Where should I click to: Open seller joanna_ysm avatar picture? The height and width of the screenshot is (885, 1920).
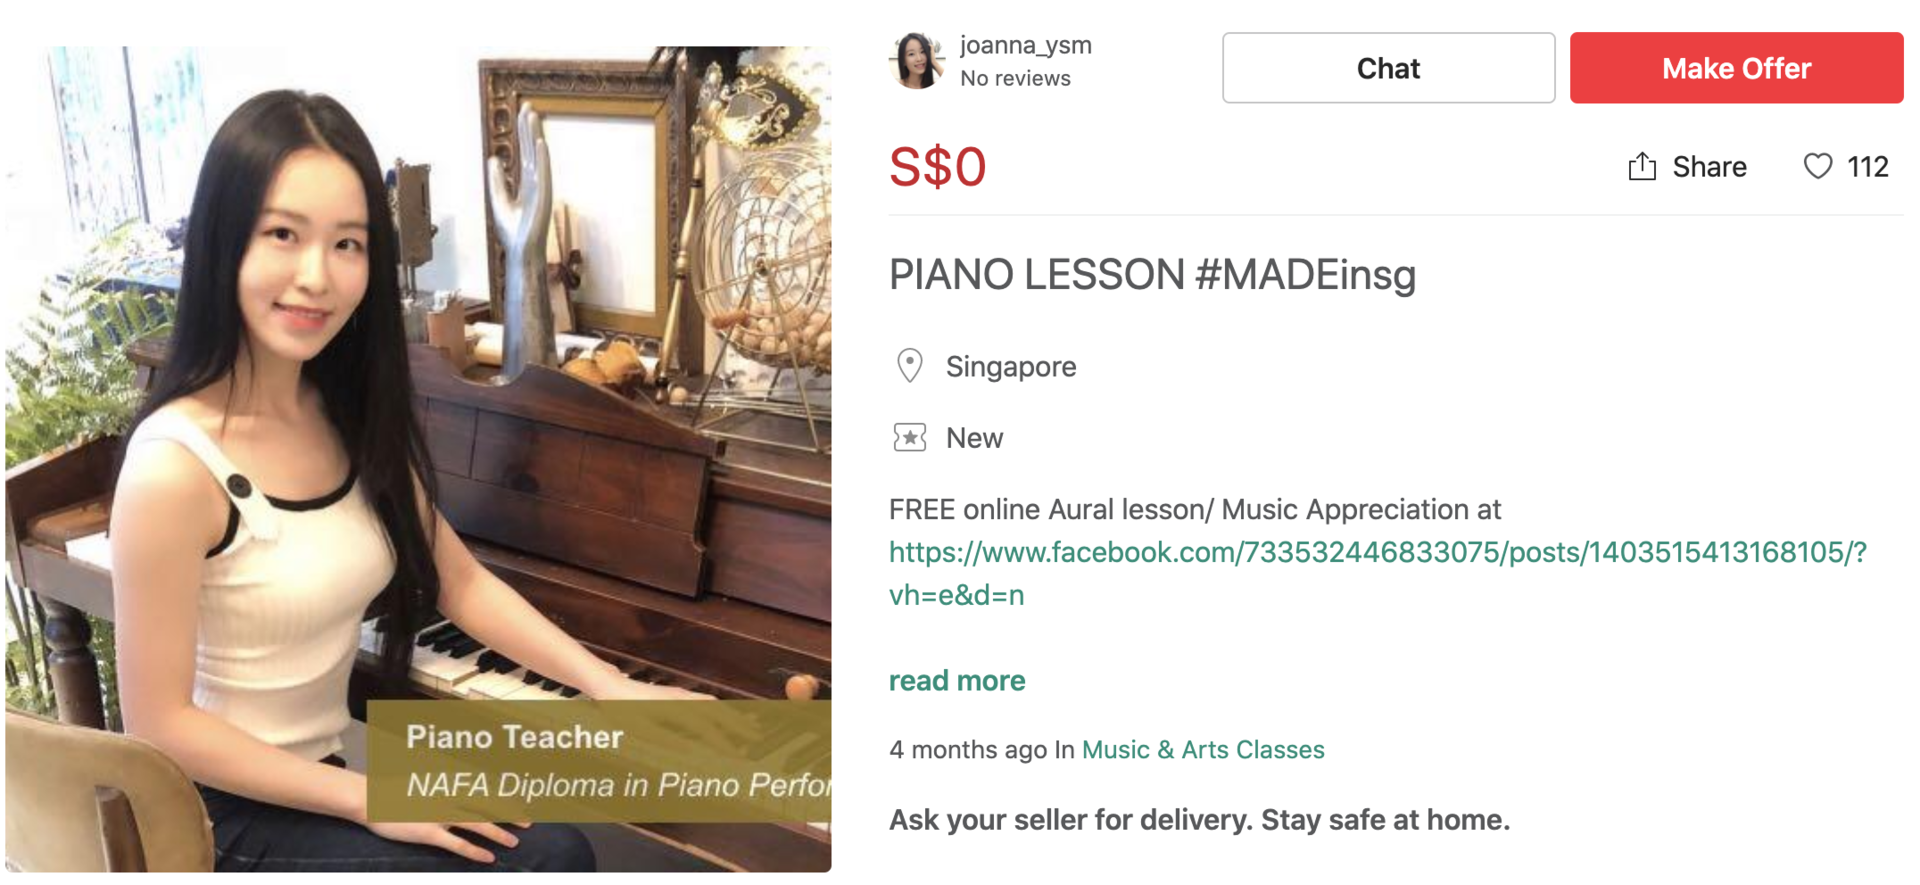click(x=917, y=60)
